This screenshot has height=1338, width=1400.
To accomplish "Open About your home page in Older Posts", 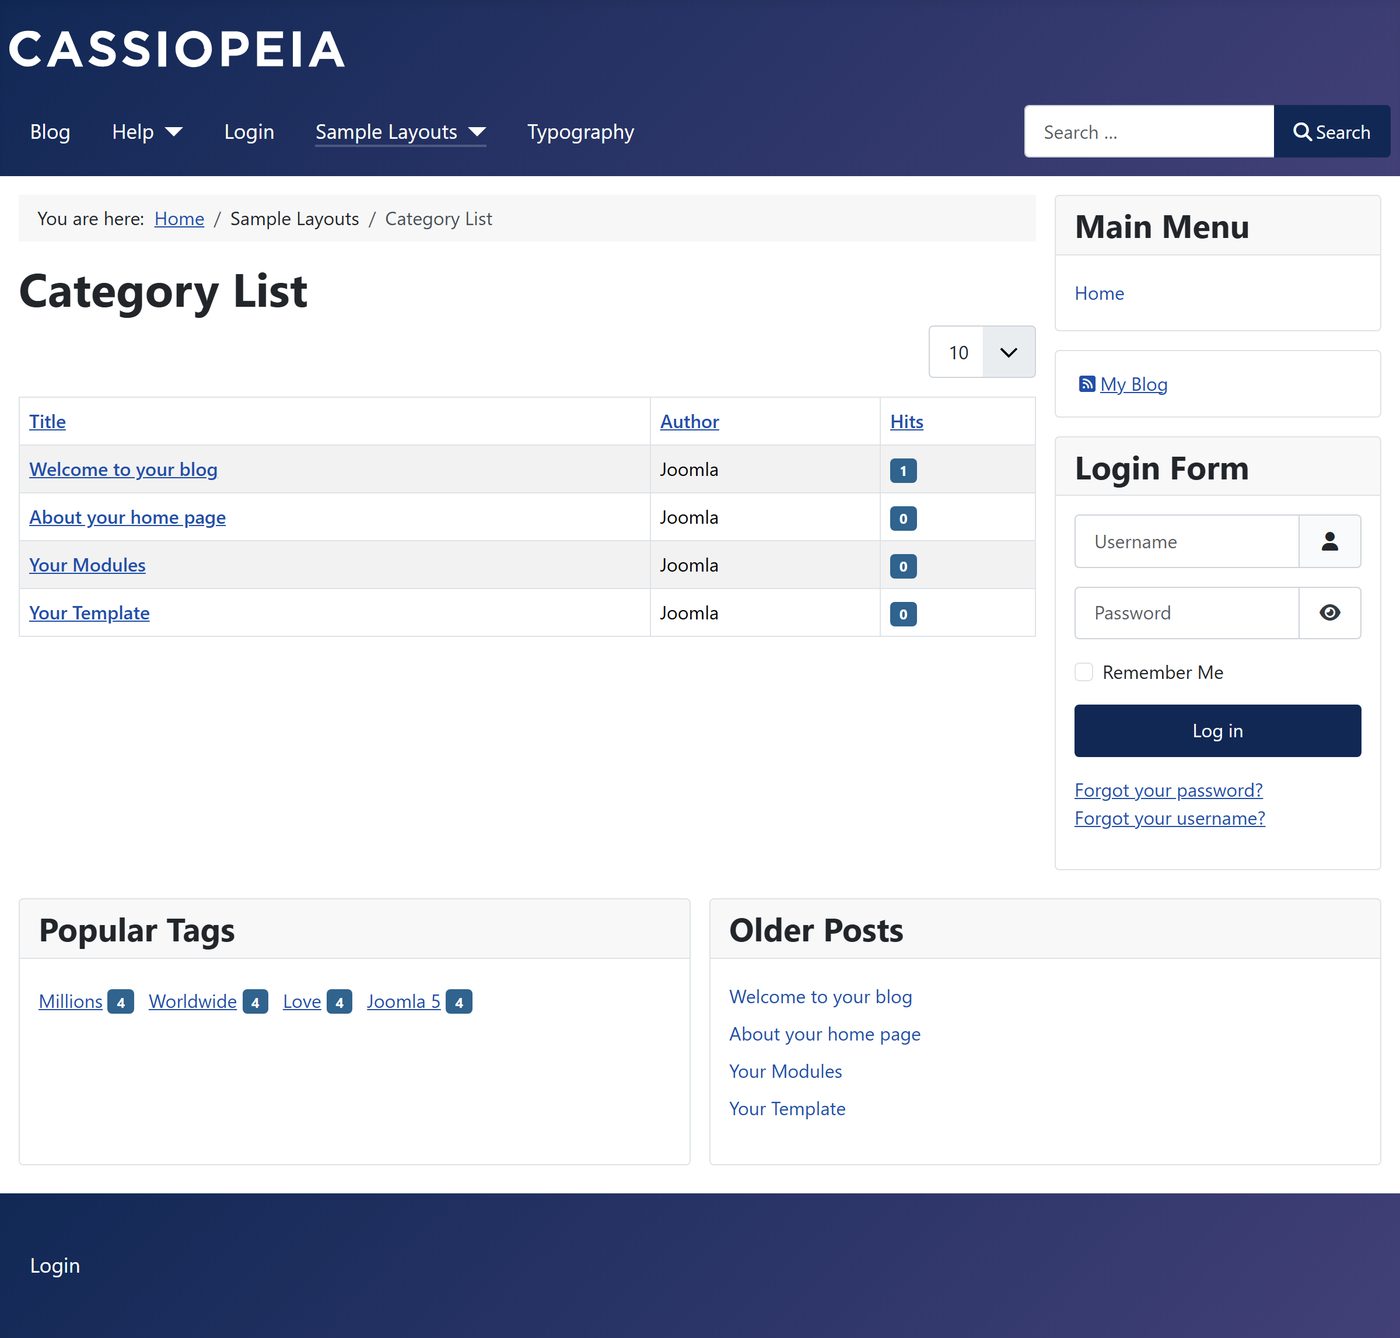I will click(824, 1034).
